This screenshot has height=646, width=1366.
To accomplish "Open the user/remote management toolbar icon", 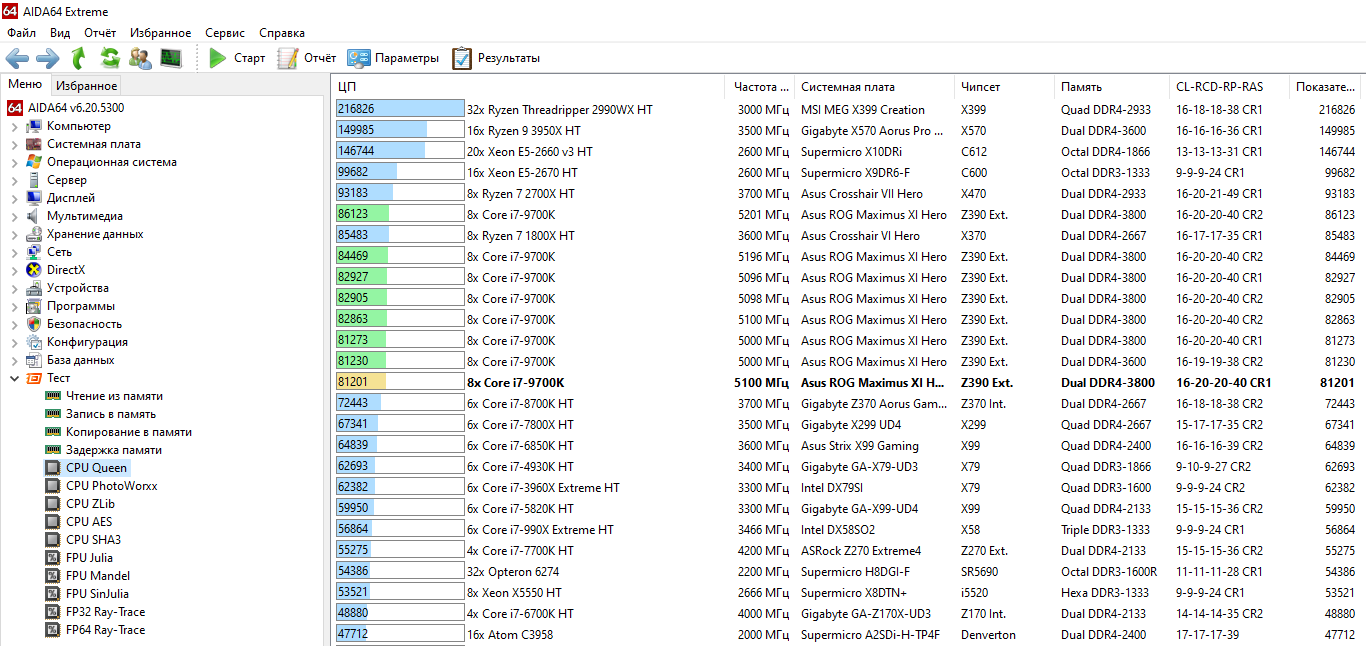I will point(141,58).
